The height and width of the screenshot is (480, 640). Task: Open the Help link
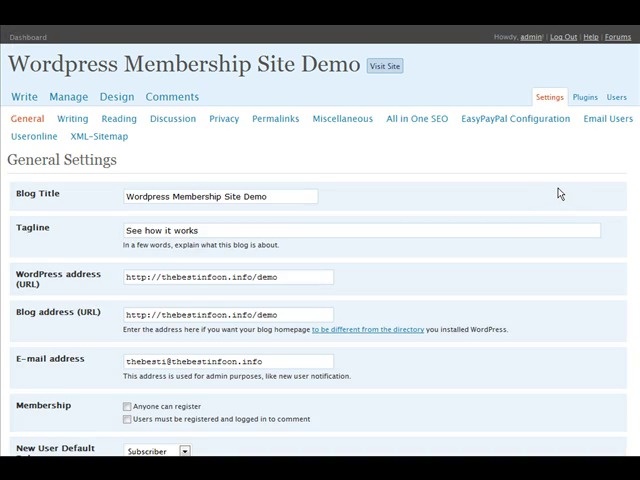[591, 37]
